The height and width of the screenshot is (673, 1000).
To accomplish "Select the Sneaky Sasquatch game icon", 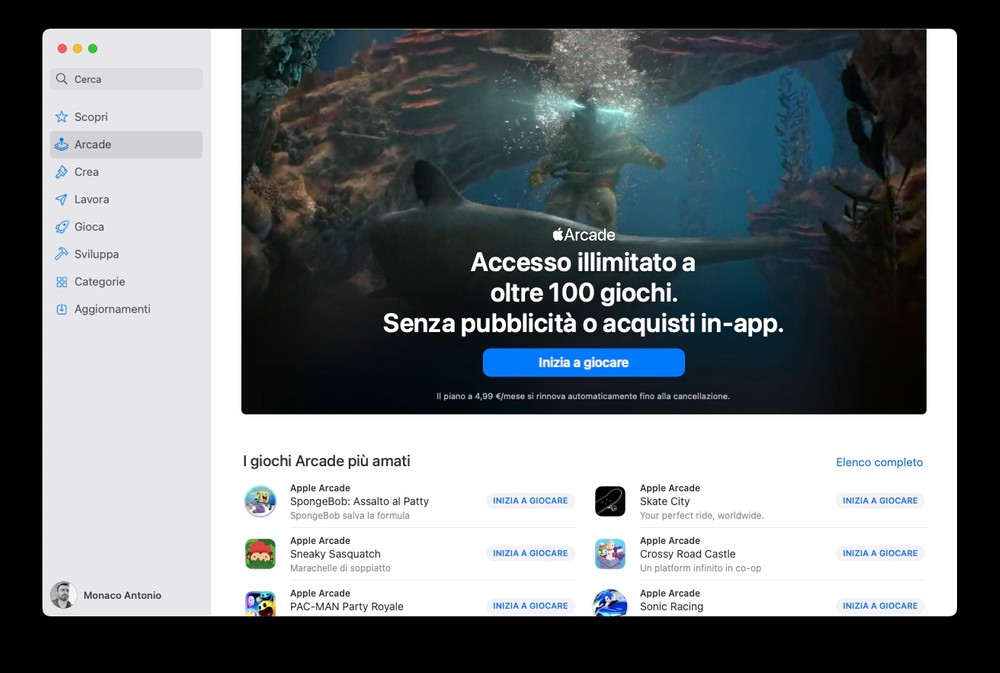I will 260,554.
